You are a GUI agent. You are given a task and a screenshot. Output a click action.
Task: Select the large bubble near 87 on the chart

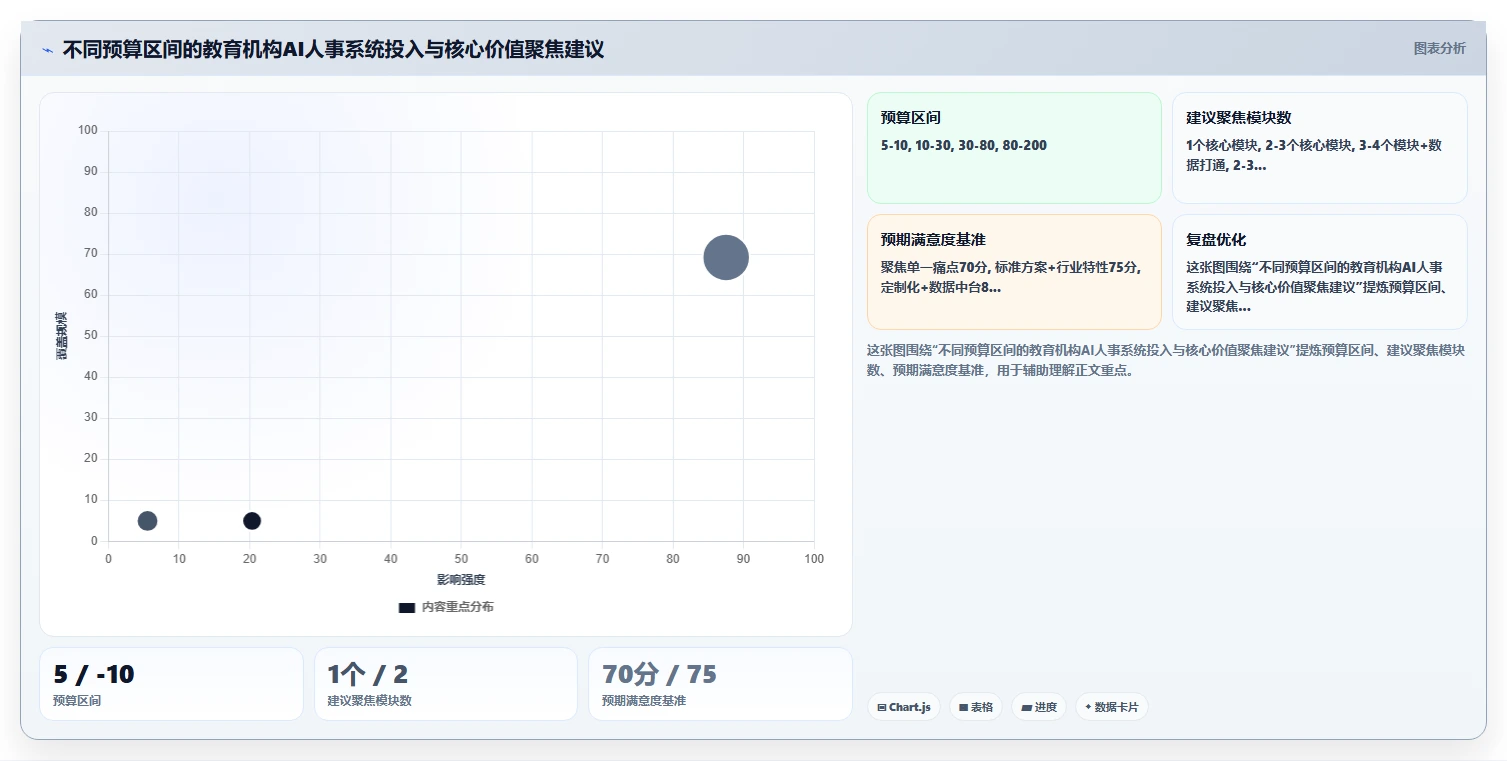click(x=726, y=257)
